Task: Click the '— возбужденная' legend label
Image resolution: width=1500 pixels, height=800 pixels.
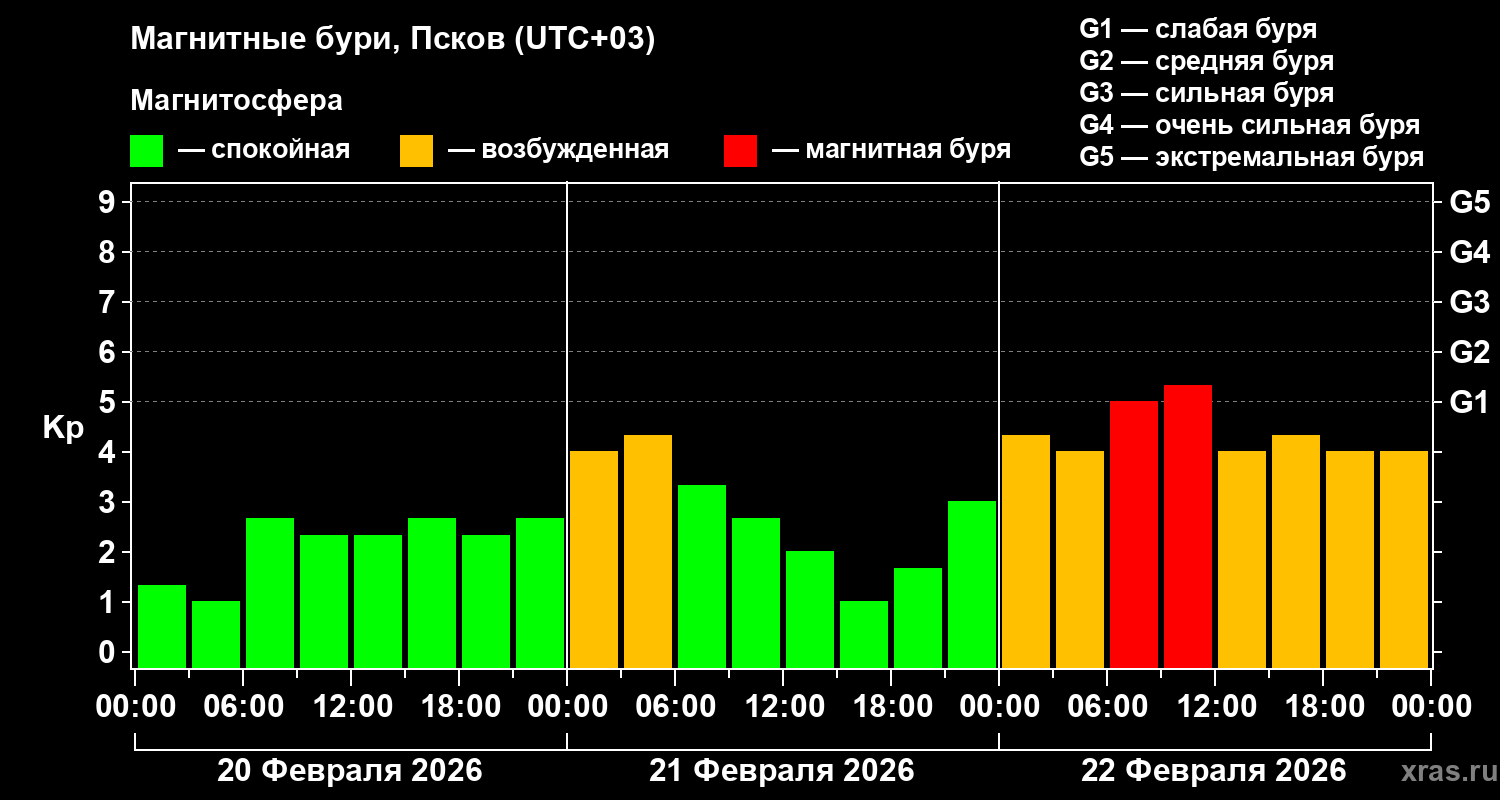Action: click(x=558, y=150)
